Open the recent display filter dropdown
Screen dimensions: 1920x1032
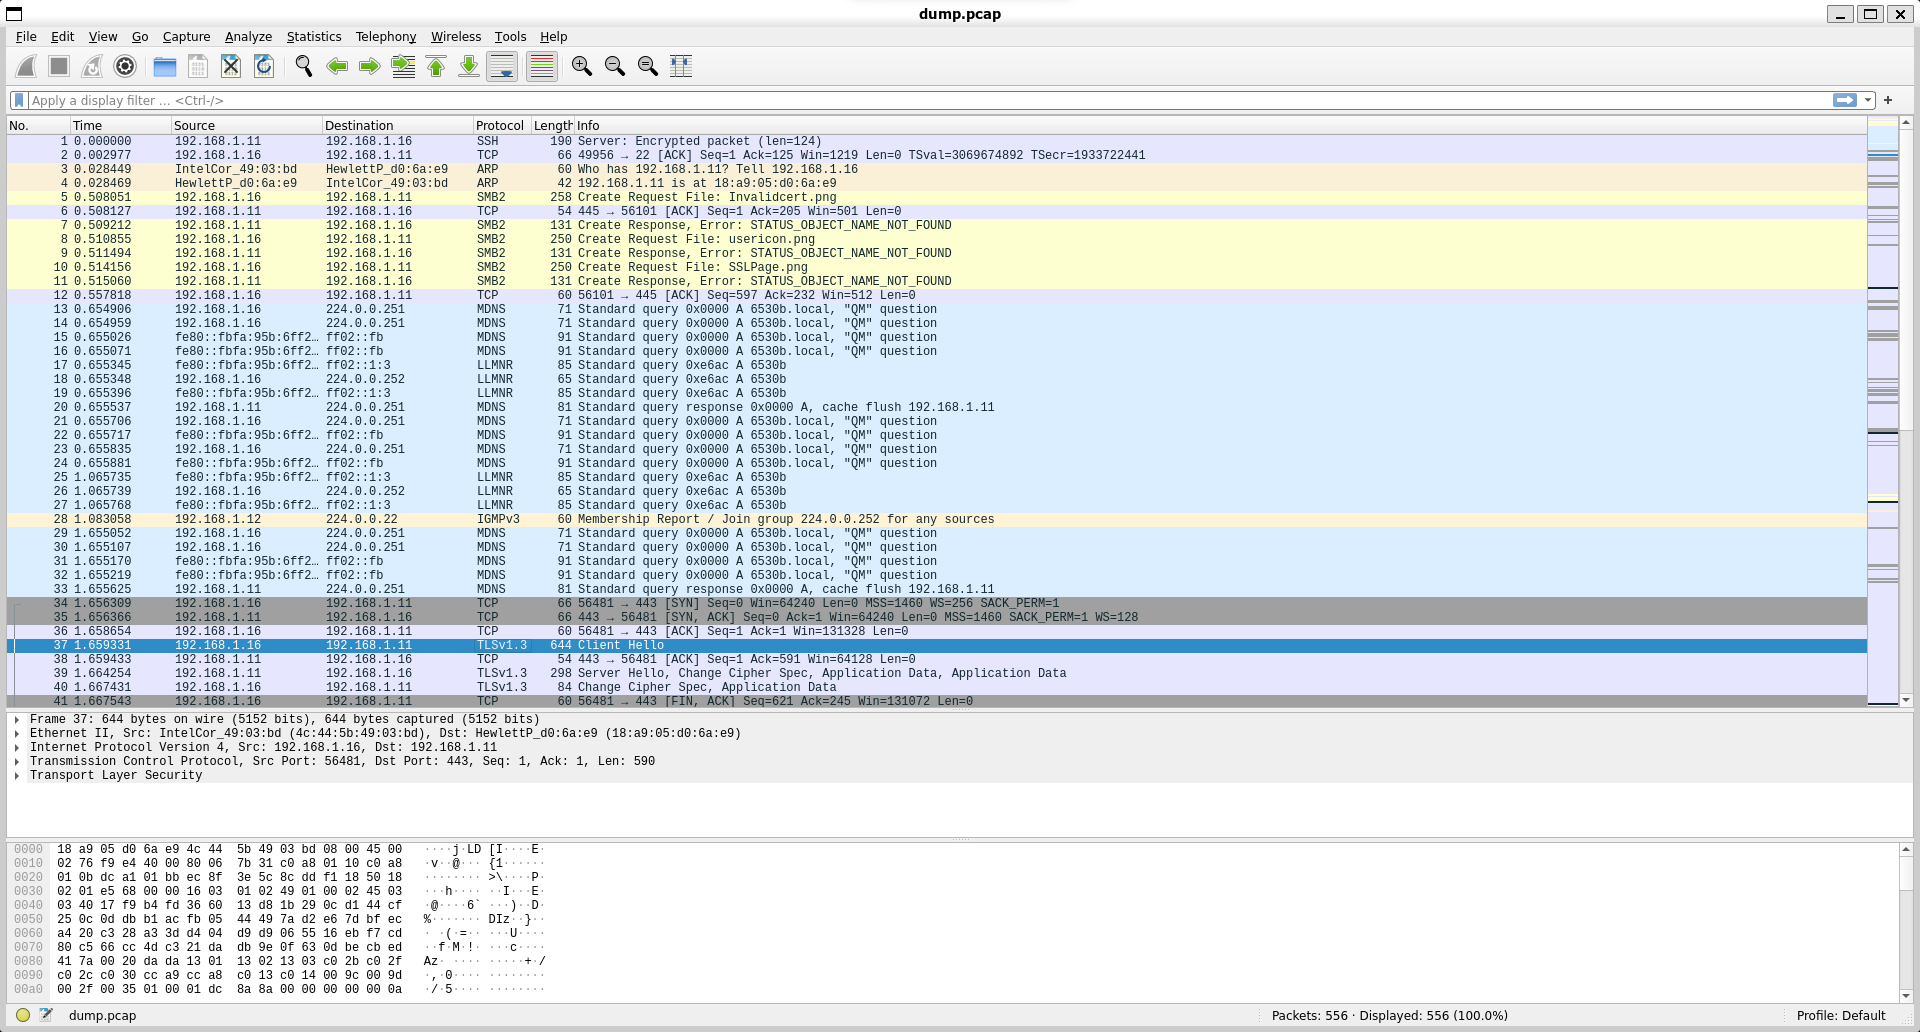[x=1867, y=100]
